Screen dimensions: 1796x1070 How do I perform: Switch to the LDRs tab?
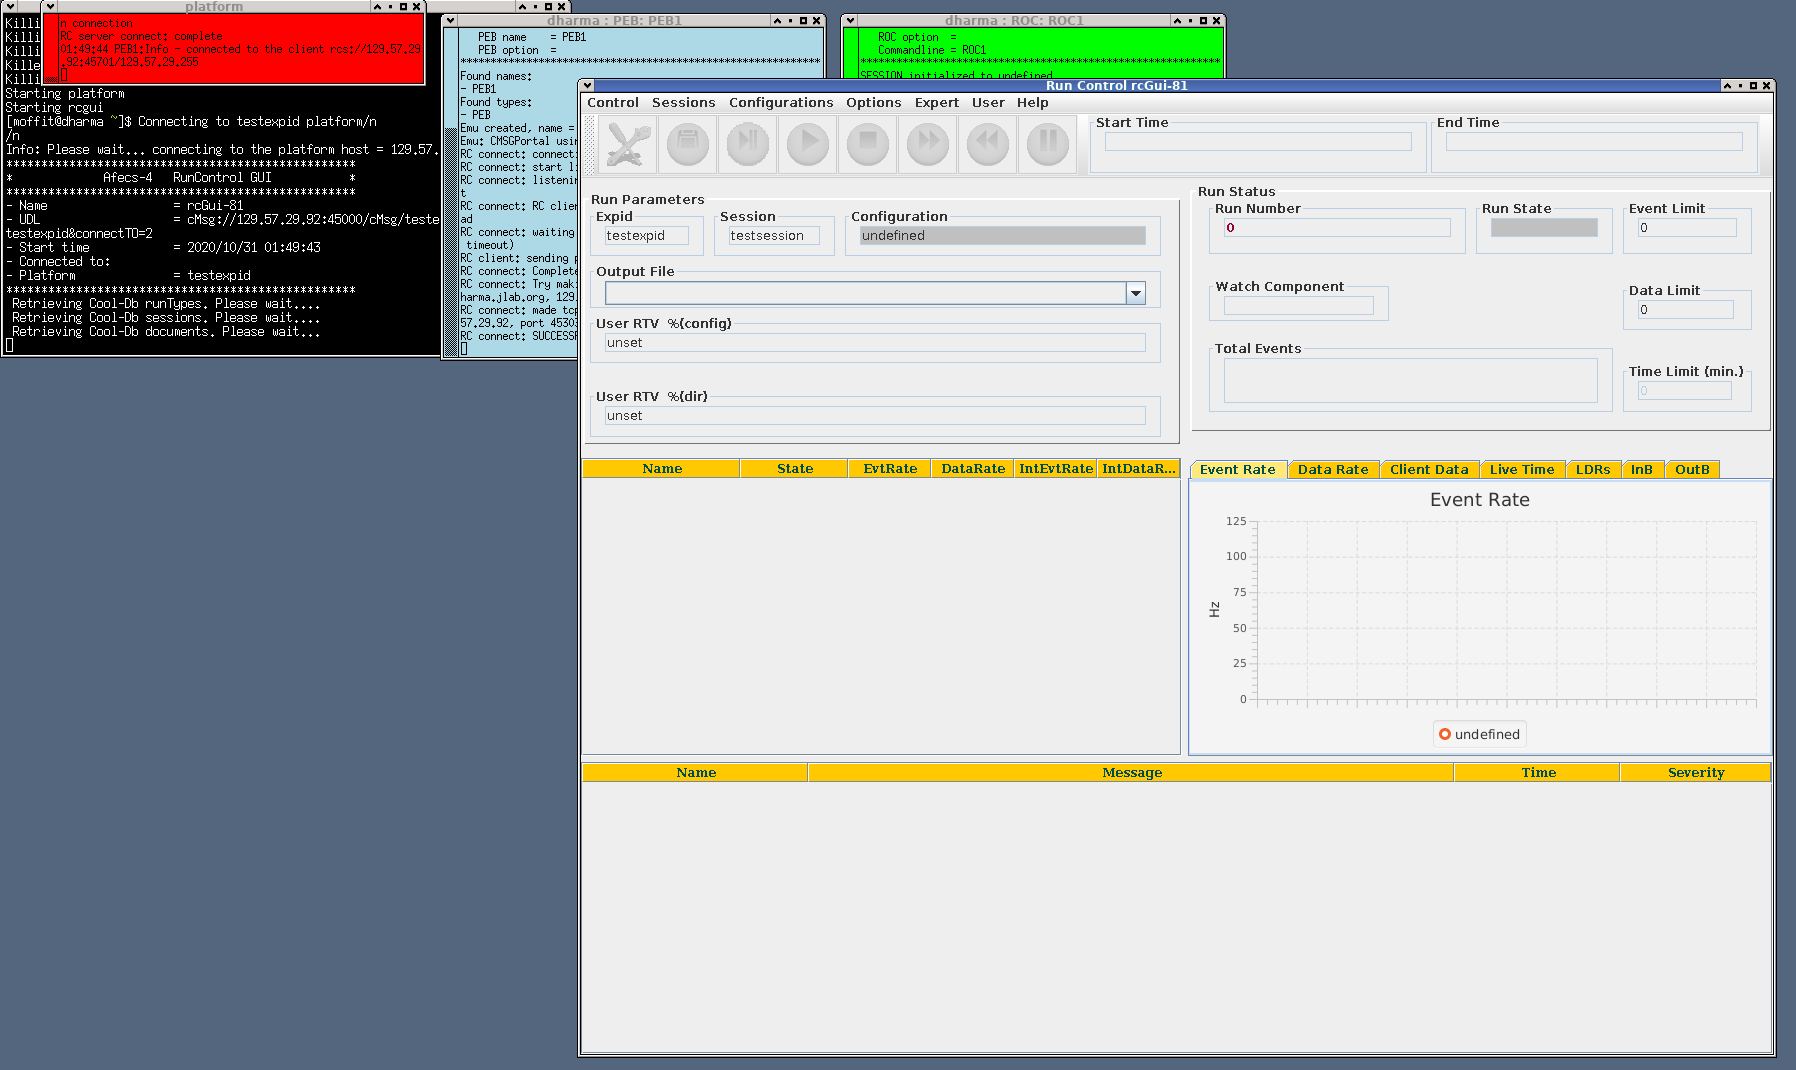(x=1592, y=470)
